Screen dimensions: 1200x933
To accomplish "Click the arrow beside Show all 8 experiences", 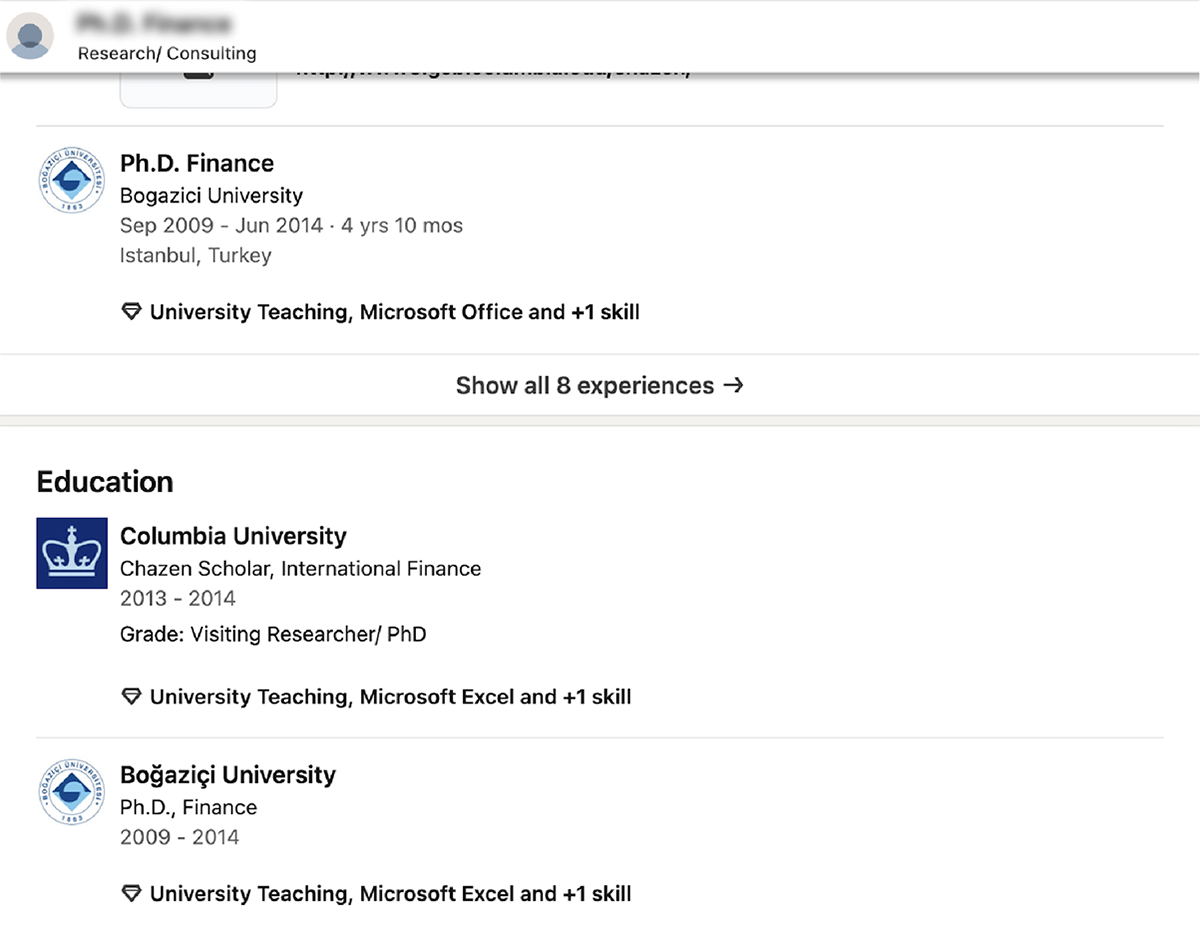I will 733,385.
